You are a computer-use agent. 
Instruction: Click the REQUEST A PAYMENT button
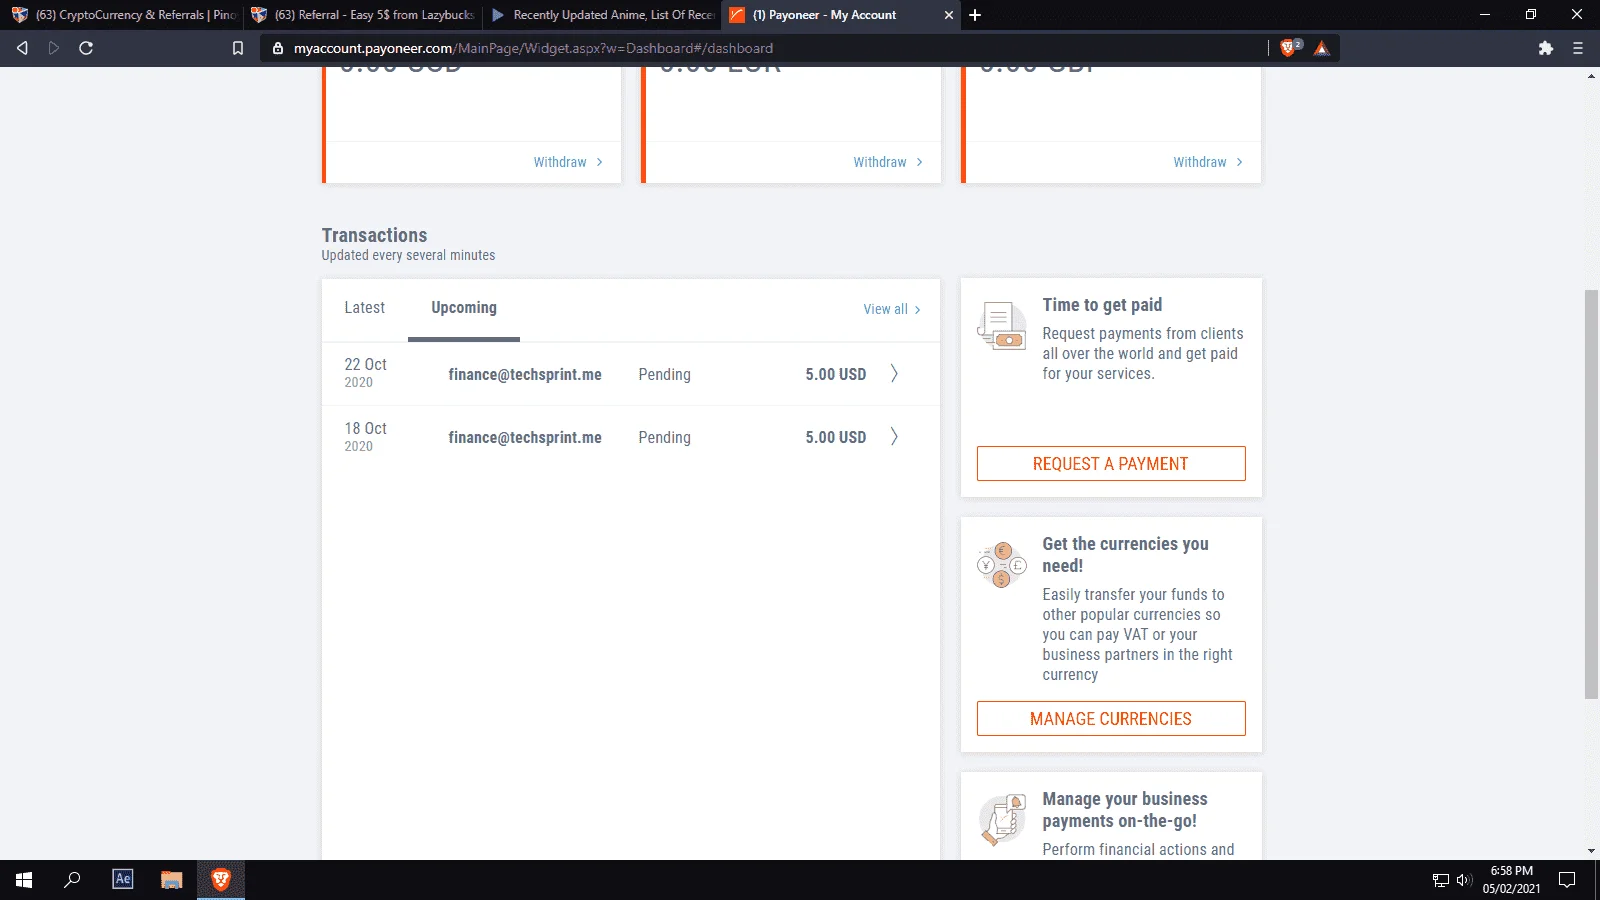[1111, 464]
